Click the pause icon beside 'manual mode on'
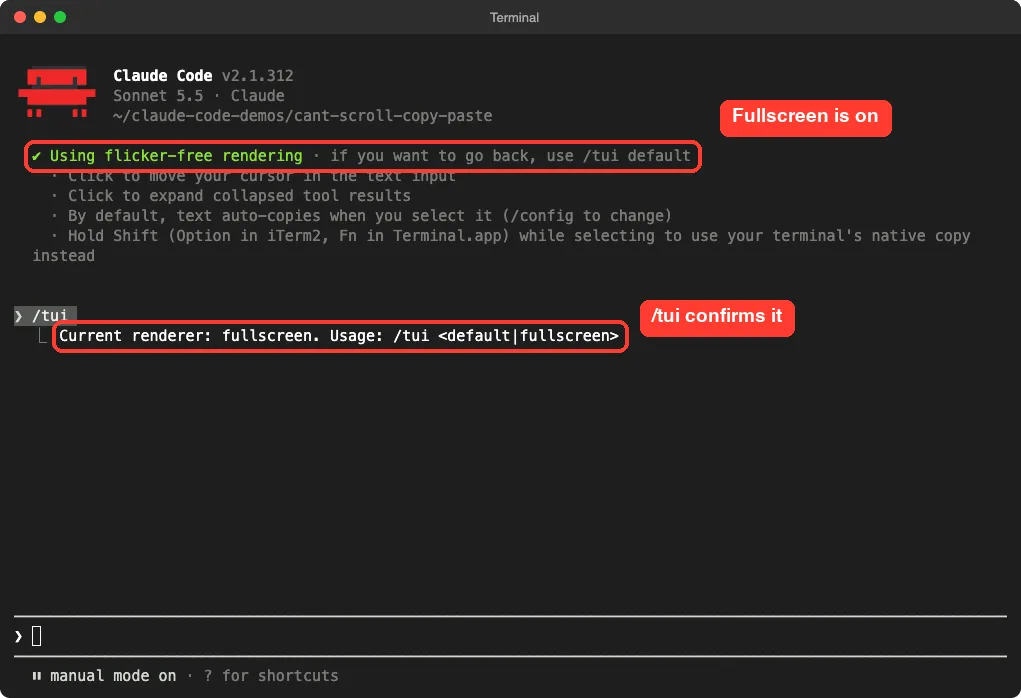Screen dimensions: 1021x698 pyautogui.click(x=36, y=677)
